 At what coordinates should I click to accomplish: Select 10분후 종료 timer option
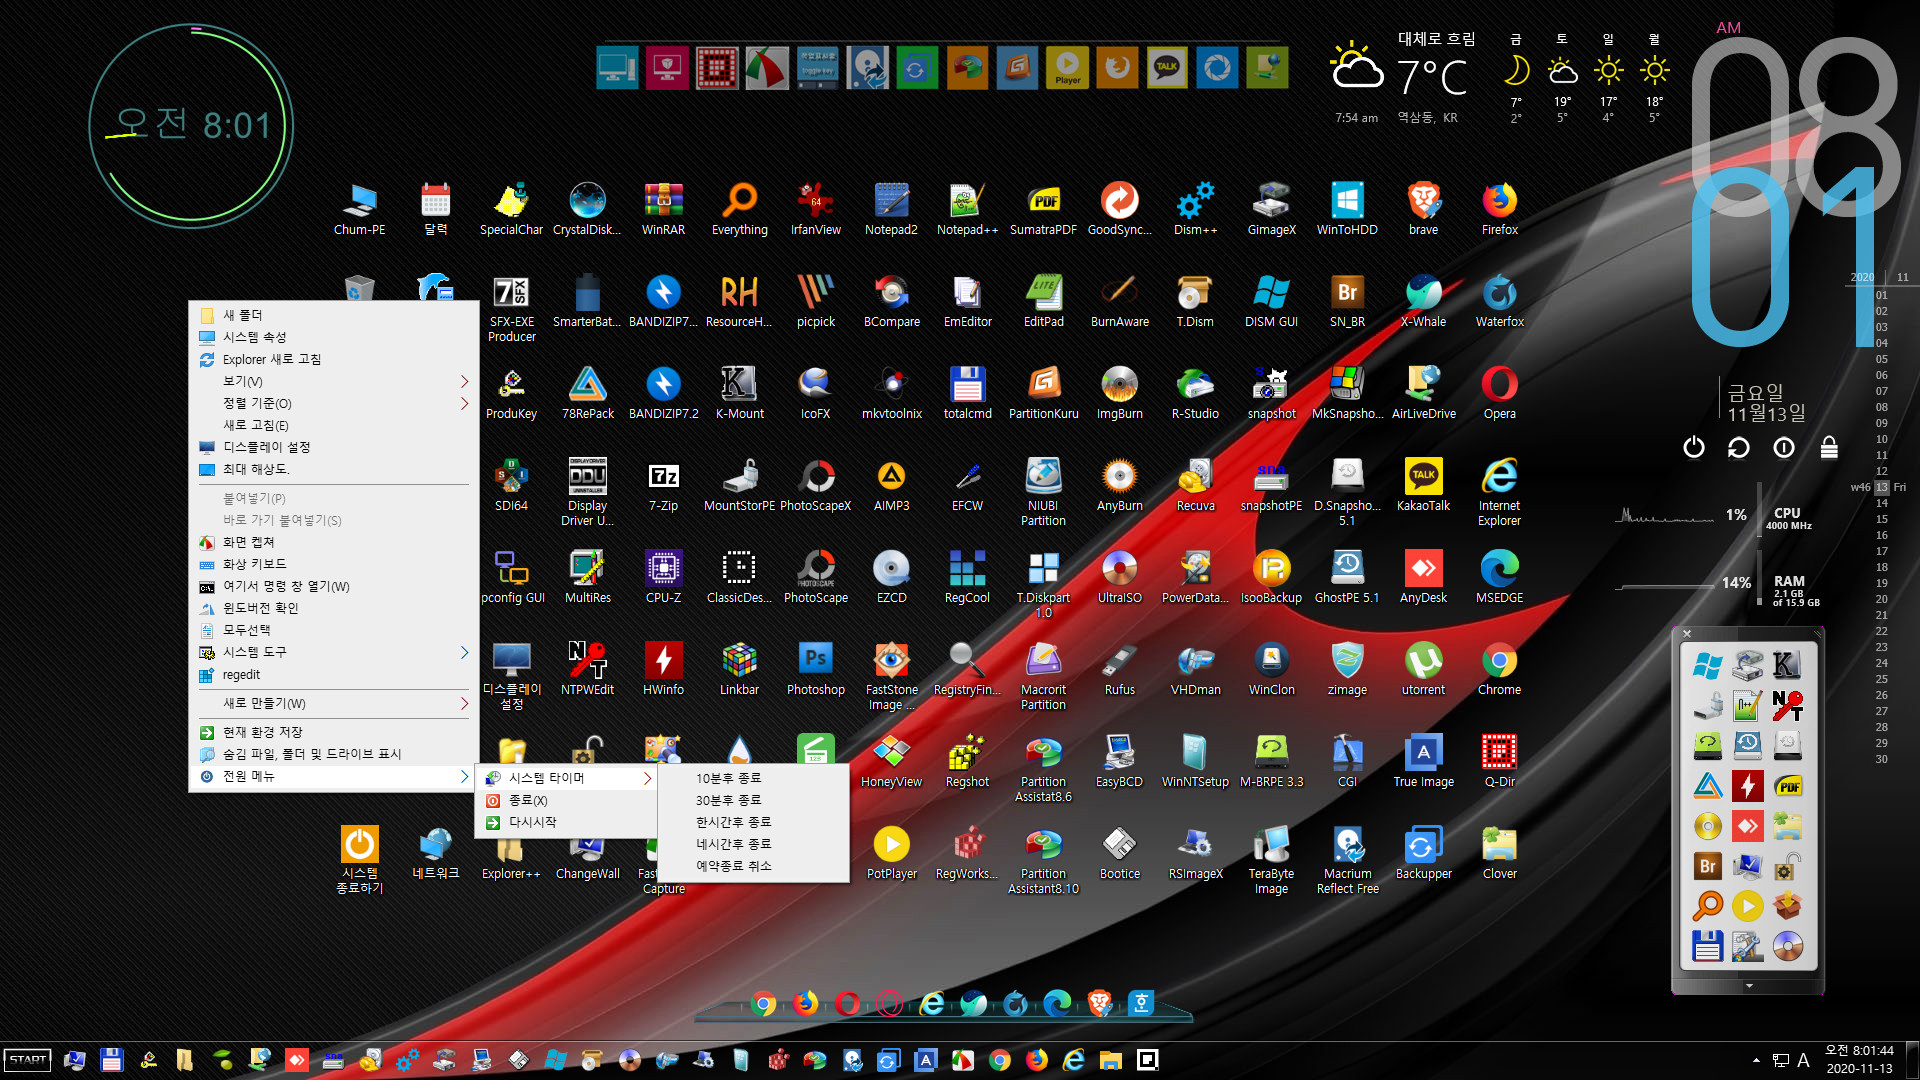[753, 778]
